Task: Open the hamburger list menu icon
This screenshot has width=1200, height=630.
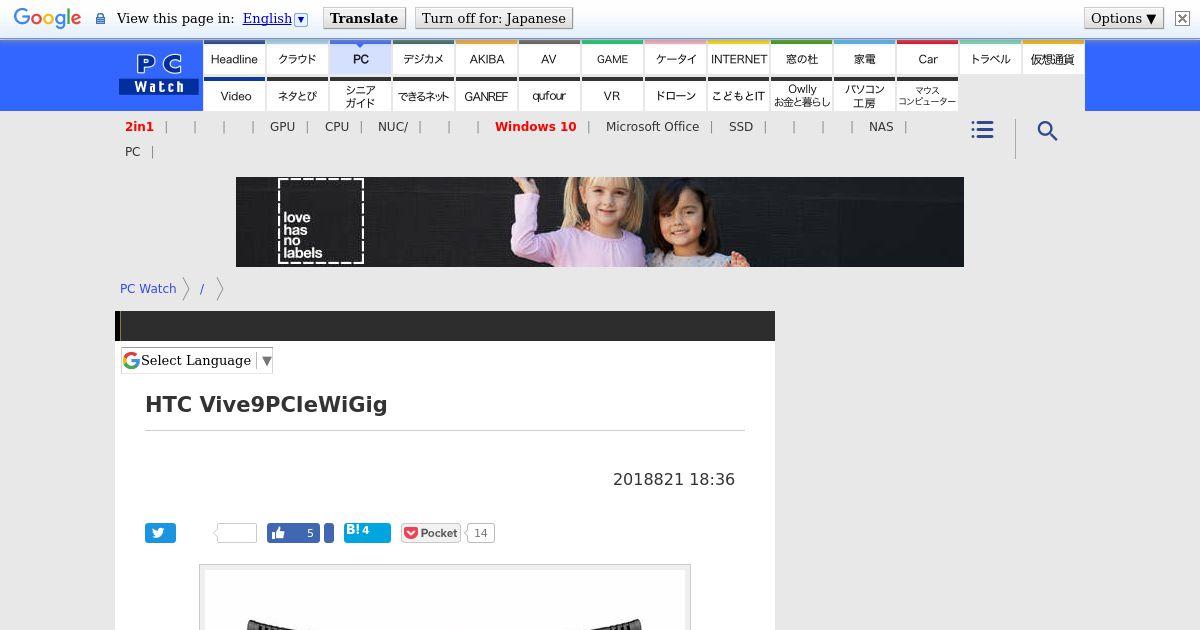Action: [982, 130]
